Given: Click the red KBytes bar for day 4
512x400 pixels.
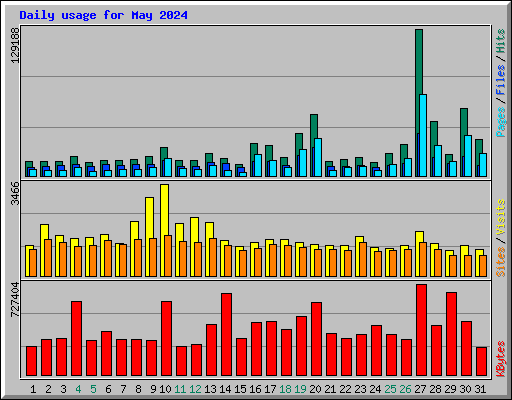Looking at the screenshot, I should [x=76, y=339].
